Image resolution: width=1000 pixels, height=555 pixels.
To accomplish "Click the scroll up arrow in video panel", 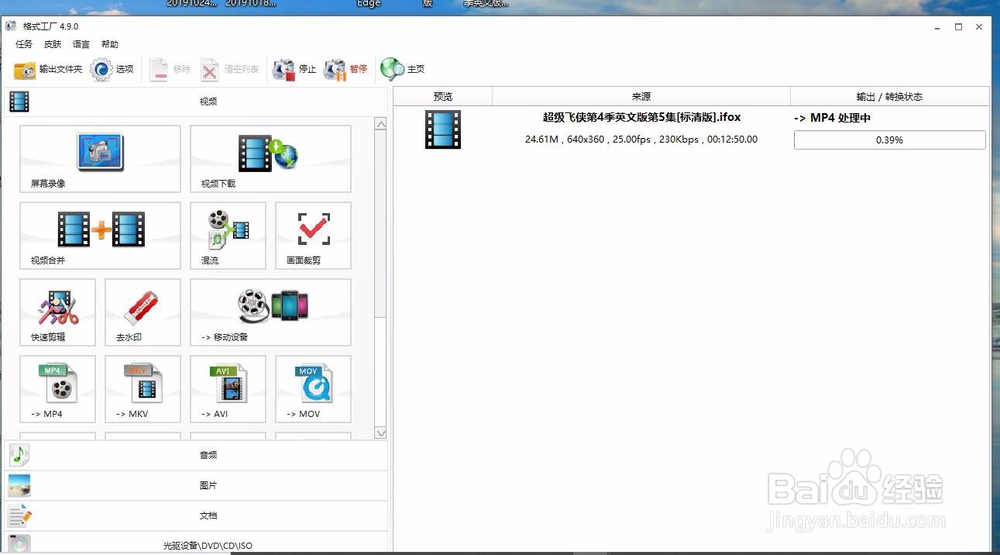I will 381,124.
